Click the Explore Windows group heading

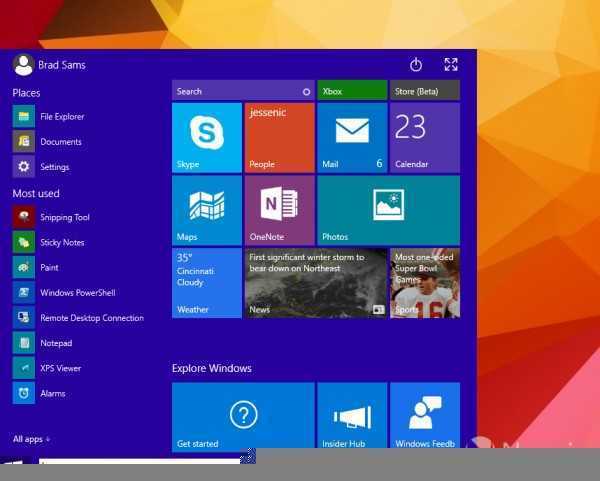[x=212, y=368]
